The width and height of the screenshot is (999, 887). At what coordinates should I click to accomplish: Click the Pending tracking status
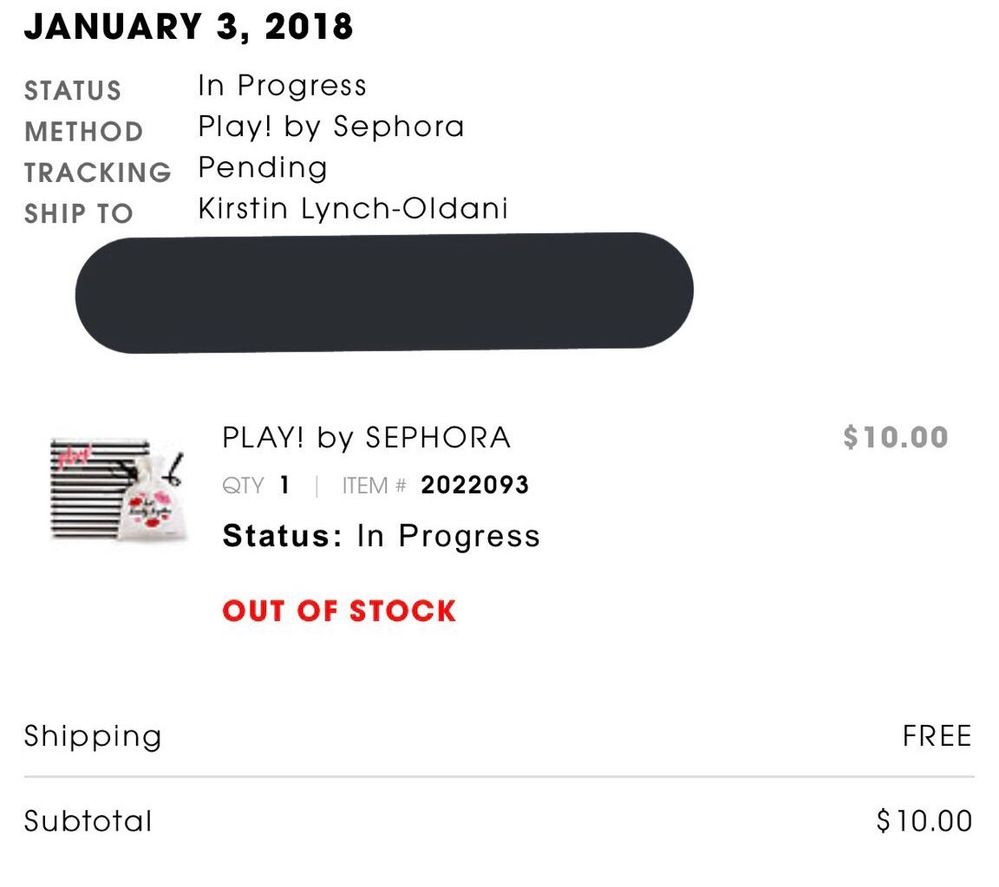tap(263, 169)
